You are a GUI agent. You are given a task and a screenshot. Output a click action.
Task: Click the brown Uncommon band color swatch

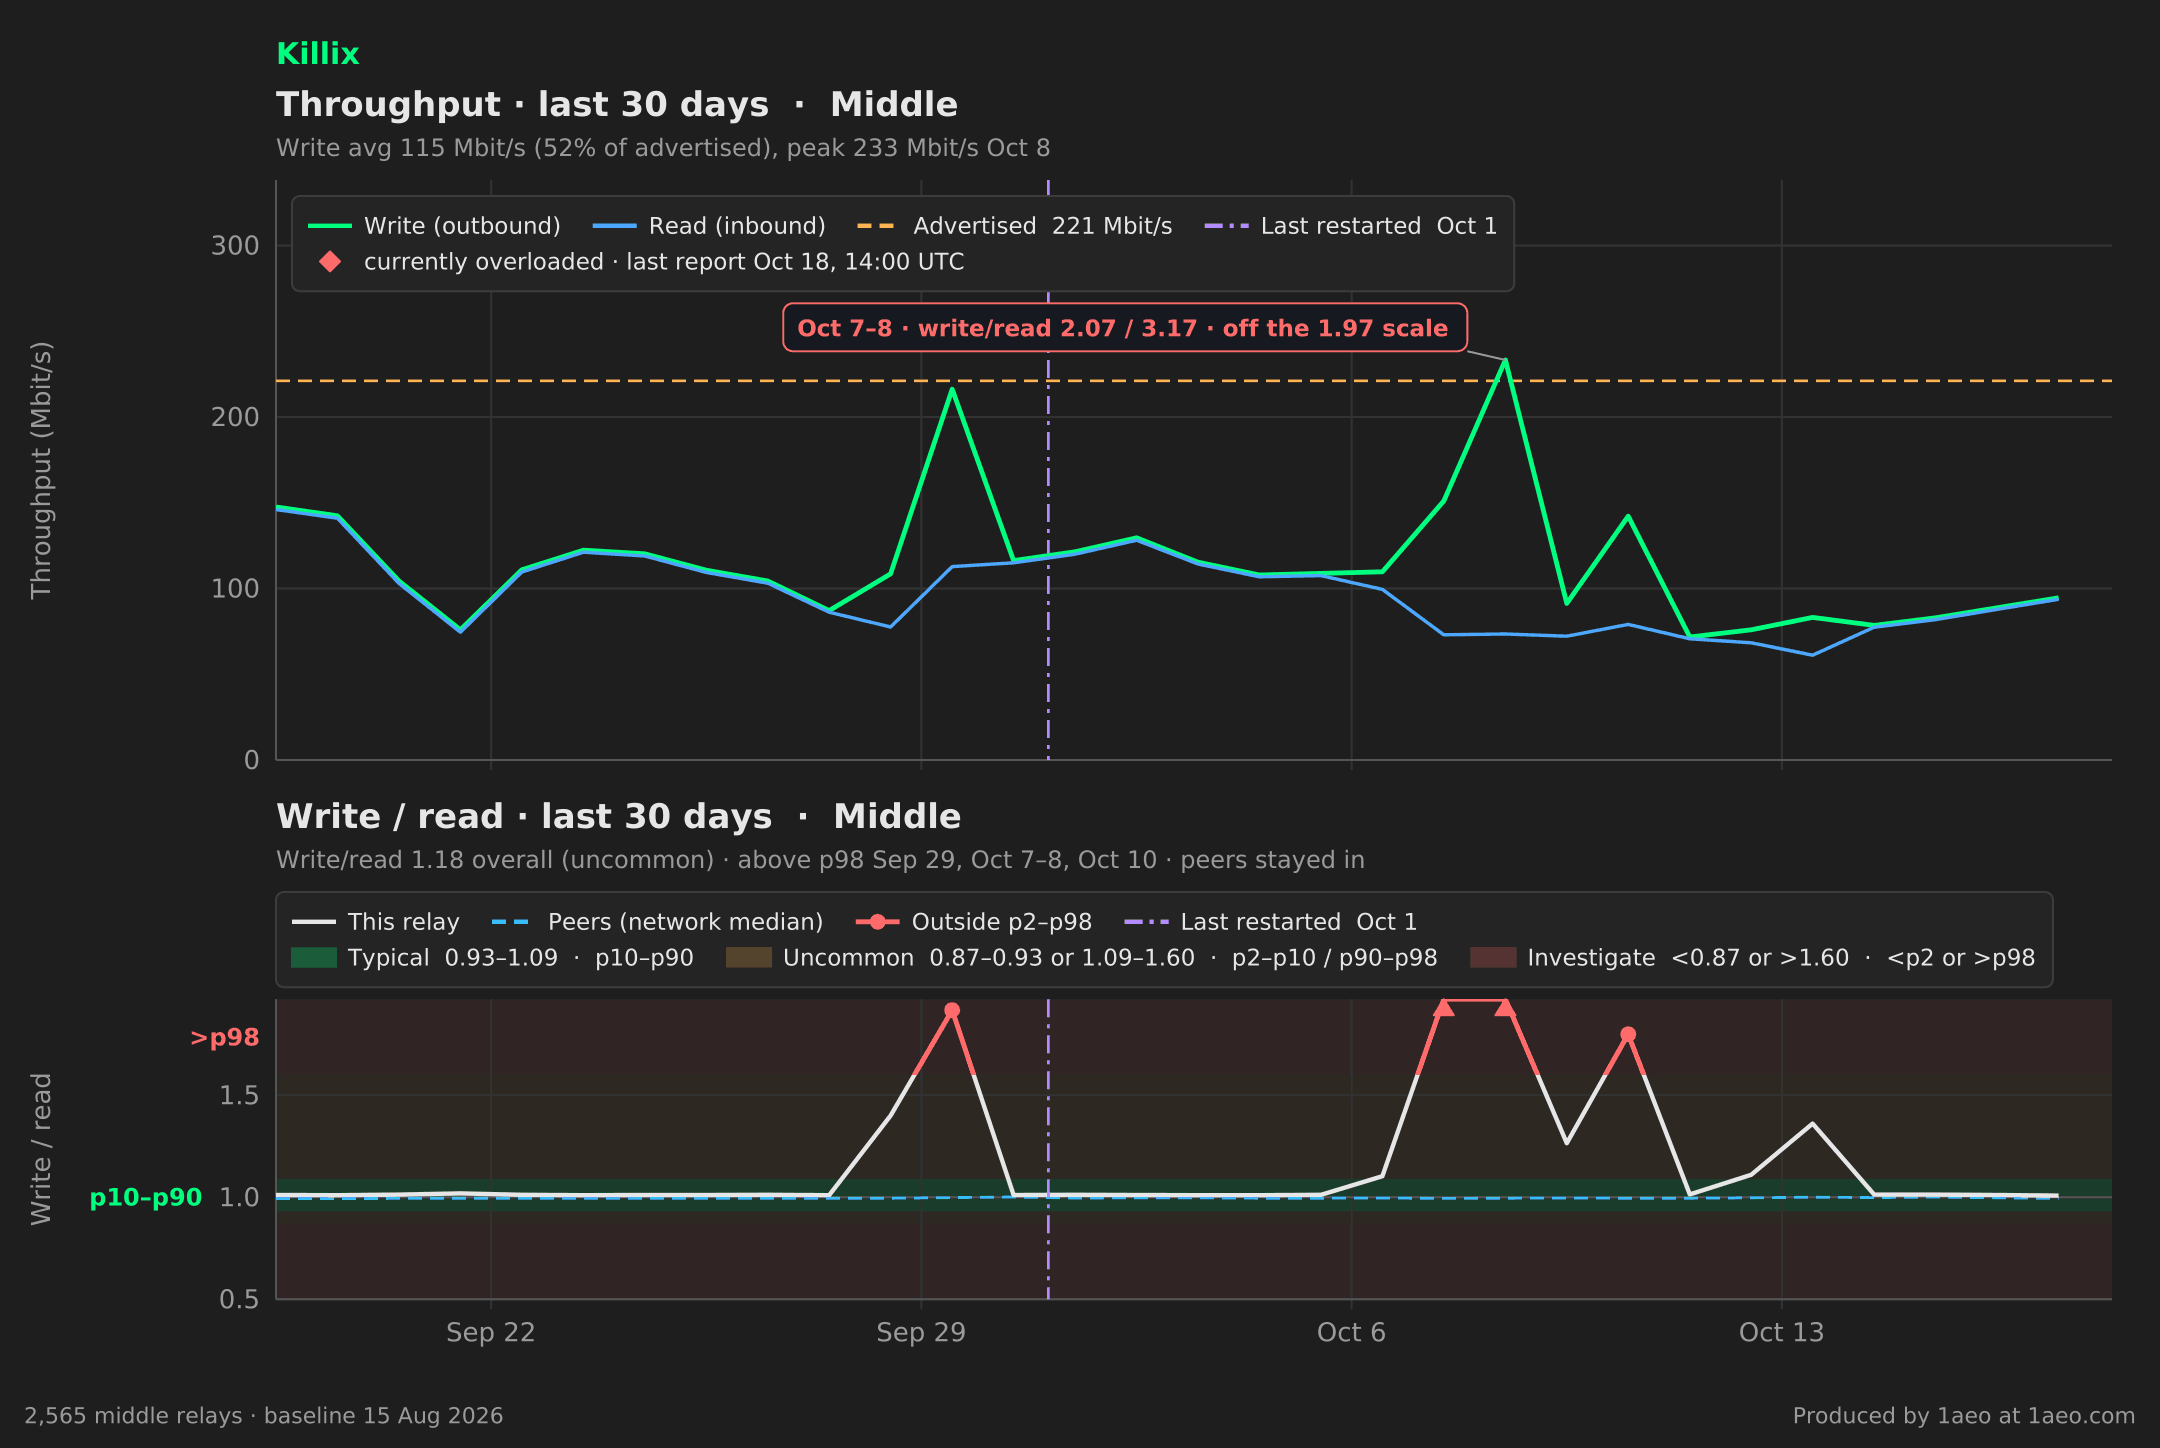tap(748, 958)
